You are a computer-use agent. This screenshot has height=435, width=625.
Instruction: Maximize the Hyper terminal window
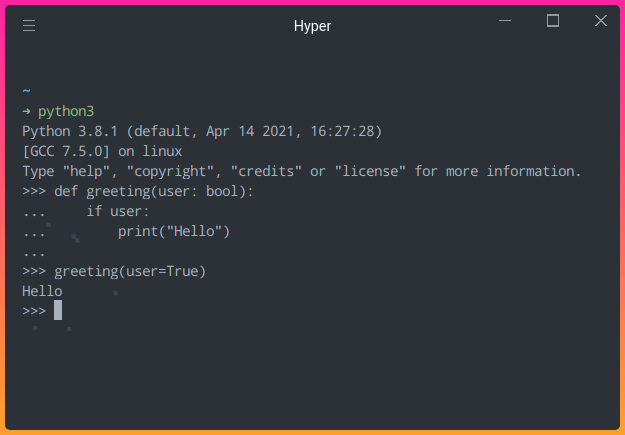553,21
